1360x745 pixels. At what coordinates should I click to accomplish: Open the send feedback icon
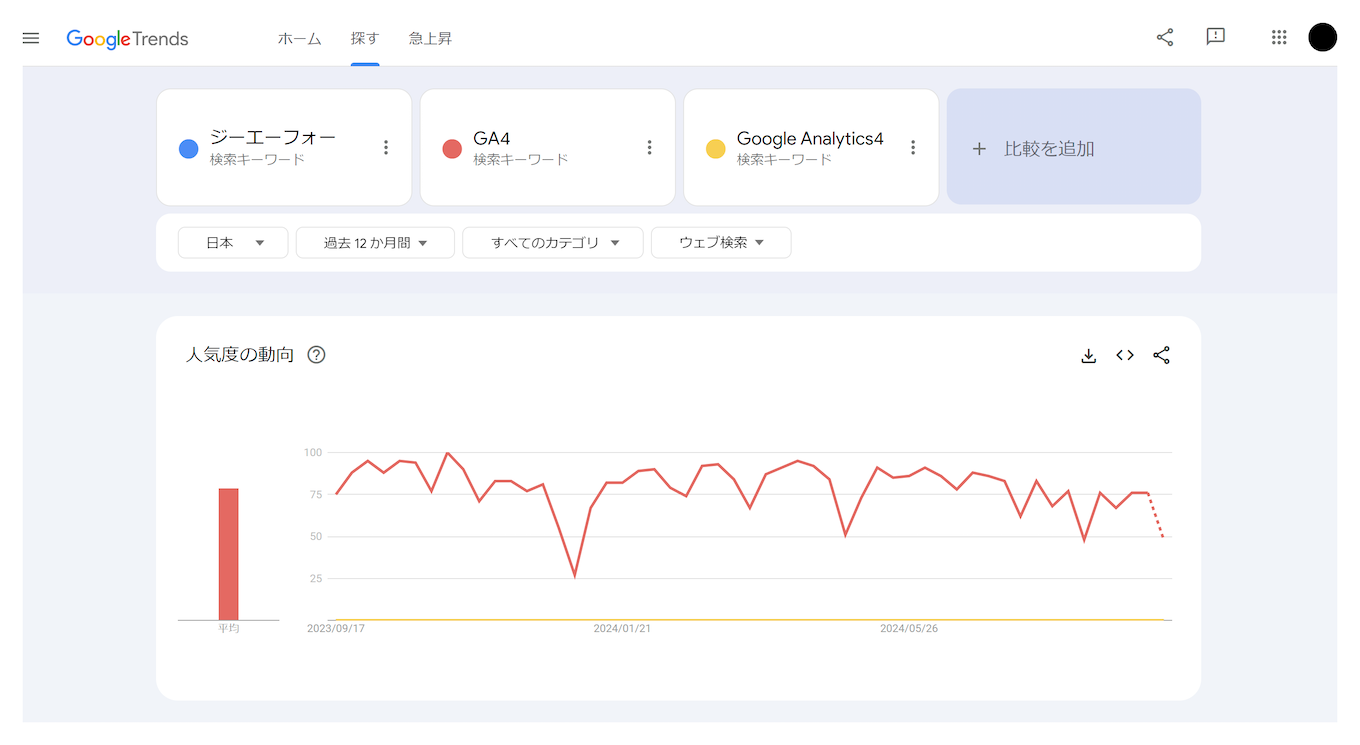point(1216,37)
